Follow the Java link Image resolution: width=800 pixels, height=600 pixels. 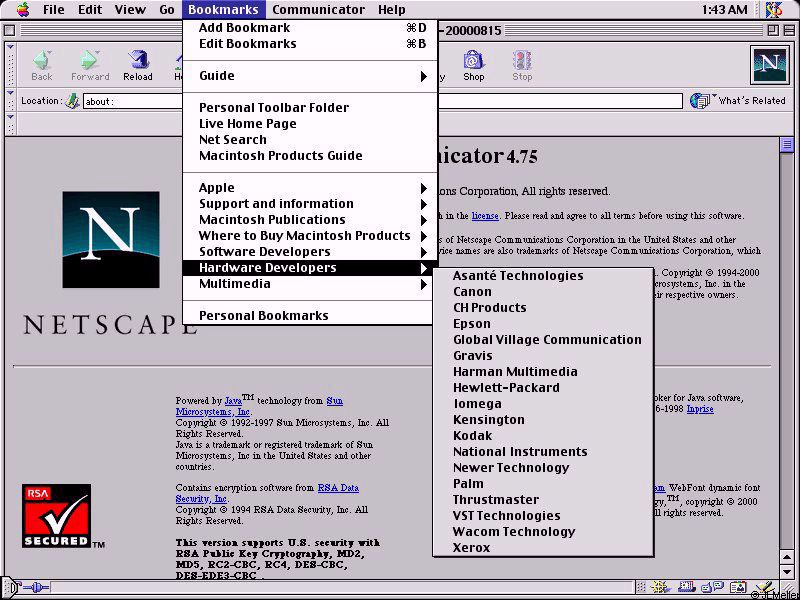pos(233,401)
